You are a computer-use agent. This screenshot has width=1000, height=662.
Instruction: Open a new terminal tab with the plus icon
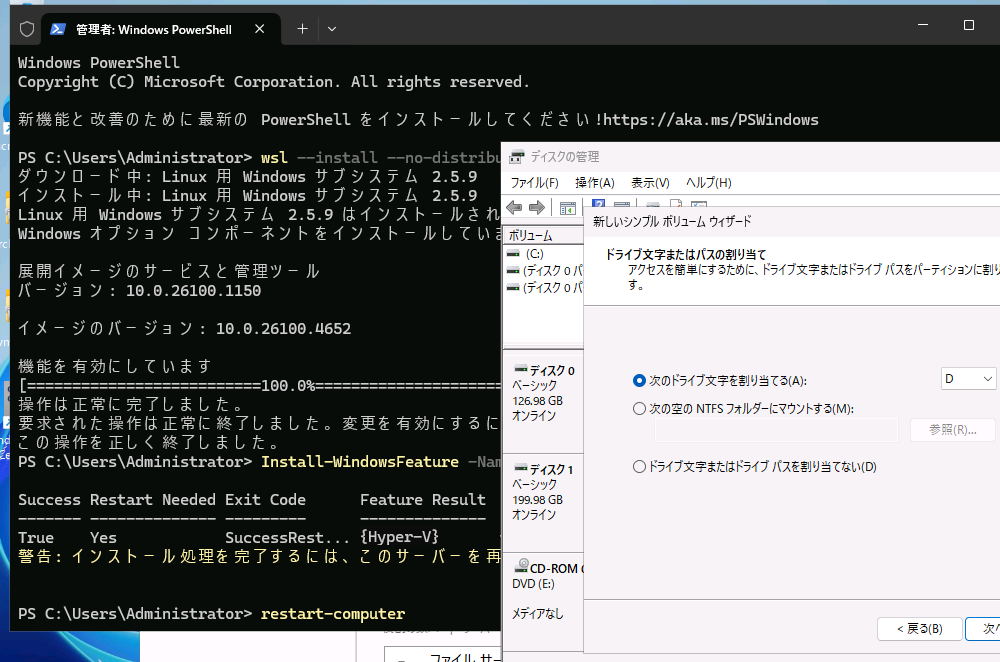pyautogui.click(x=301, y=29)
